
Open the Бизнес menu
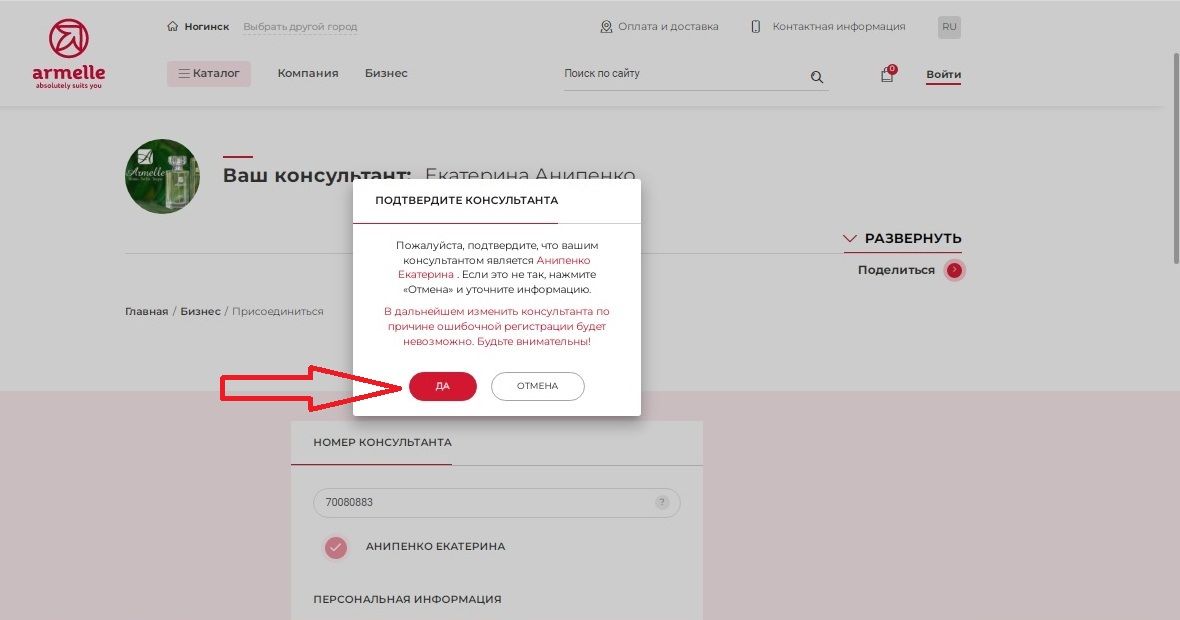point(386,74)
